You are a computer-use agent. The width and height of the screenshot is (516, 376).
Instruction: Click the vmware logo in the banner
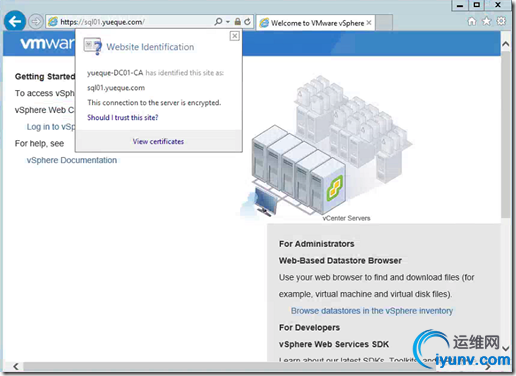[x=48, y=44]
